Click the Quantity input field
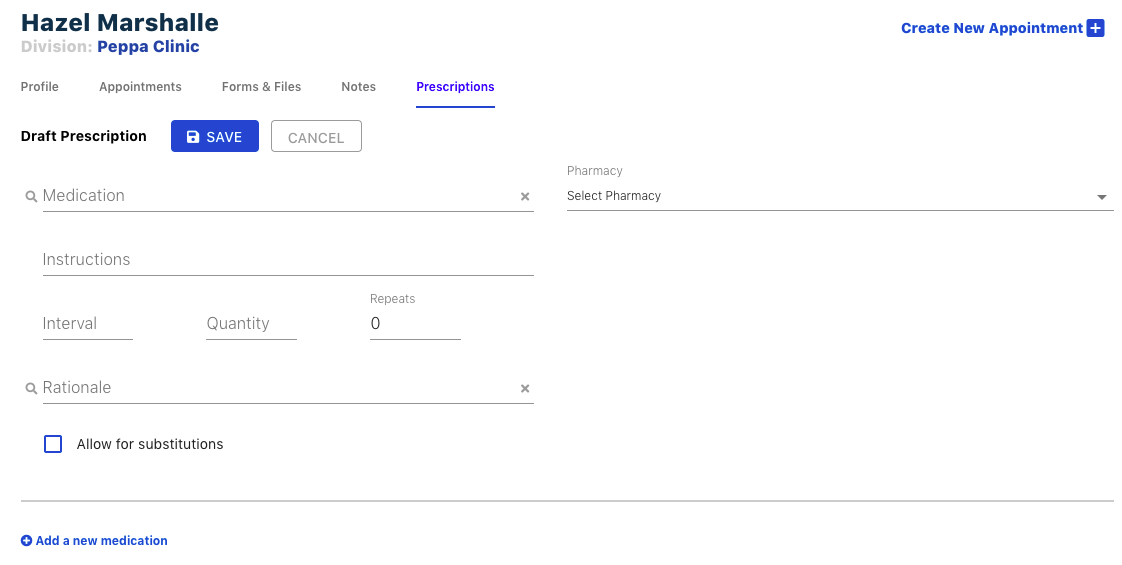Image resolution: width=1122 pixels, height=565 pixels. tap(251, 324)
